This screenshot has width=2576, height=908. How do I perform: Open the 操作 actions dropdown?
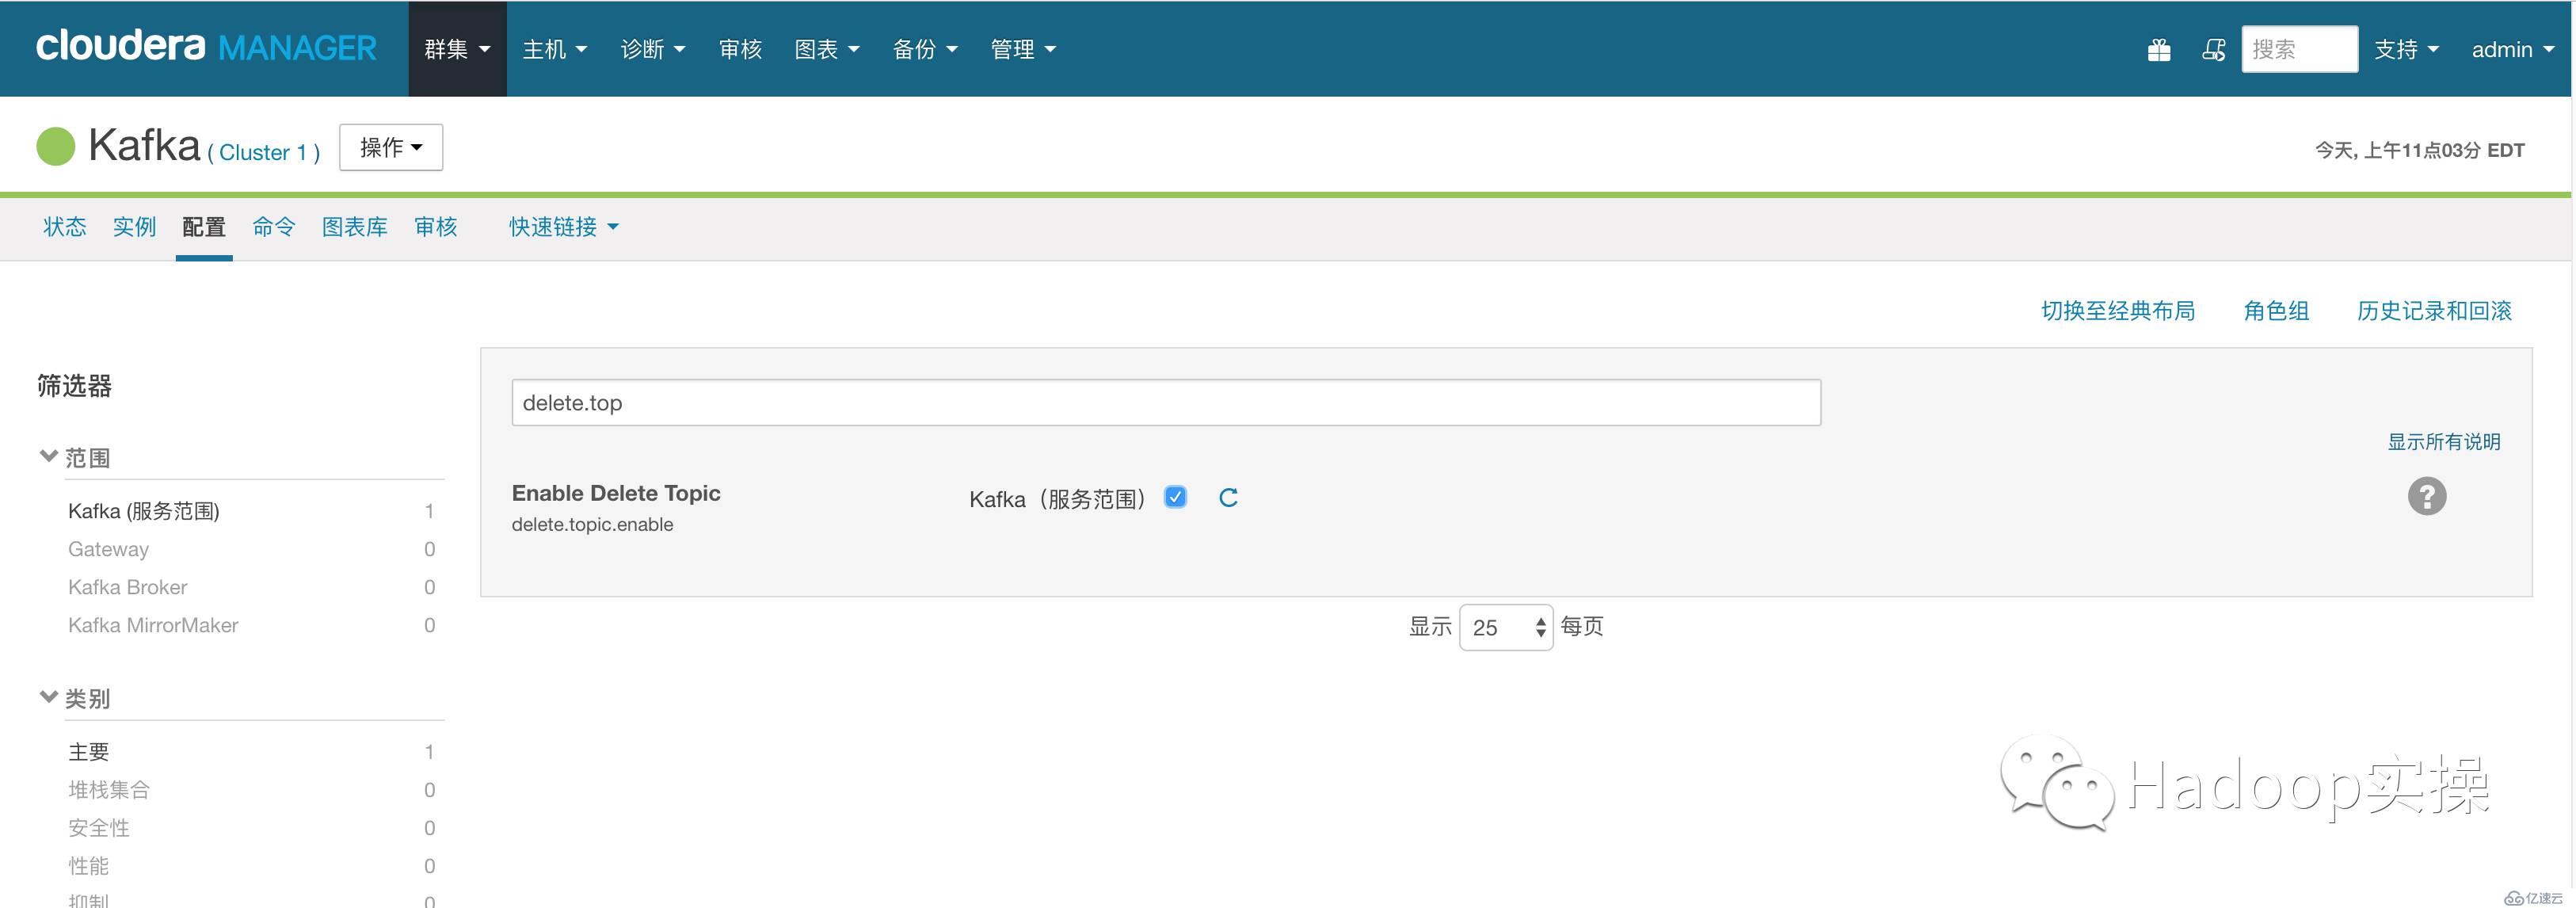pos(391,147)
